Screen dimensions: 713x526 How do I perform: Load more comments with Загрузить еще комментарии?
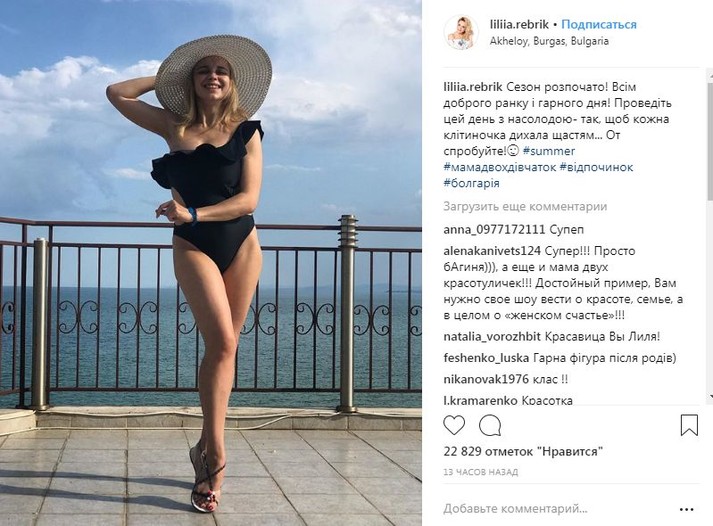[525, 207]
